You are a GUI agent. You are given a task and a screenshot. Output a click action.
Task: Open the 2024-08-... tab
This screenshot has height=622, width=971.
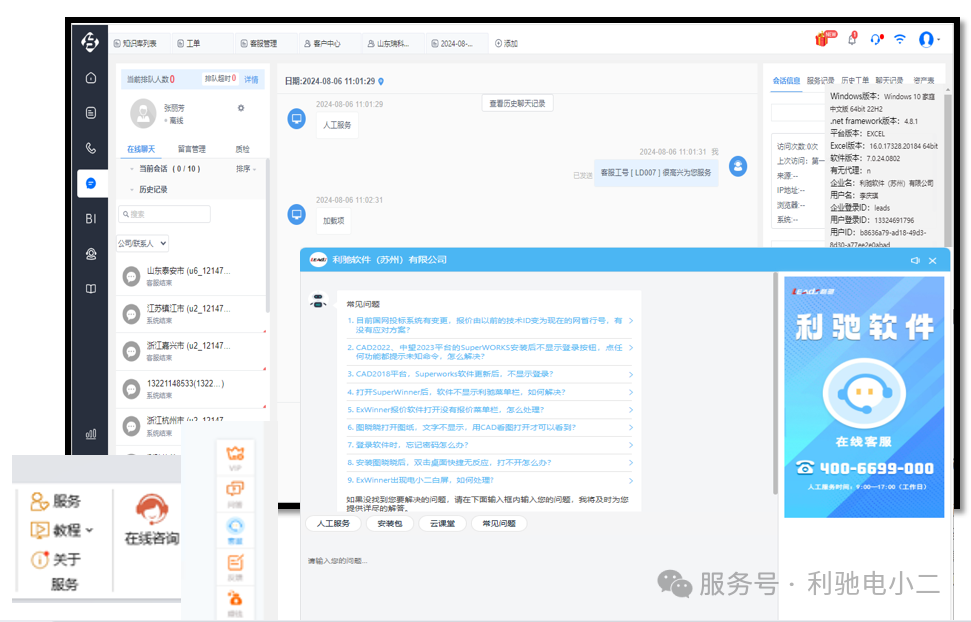tap(453, 43)
